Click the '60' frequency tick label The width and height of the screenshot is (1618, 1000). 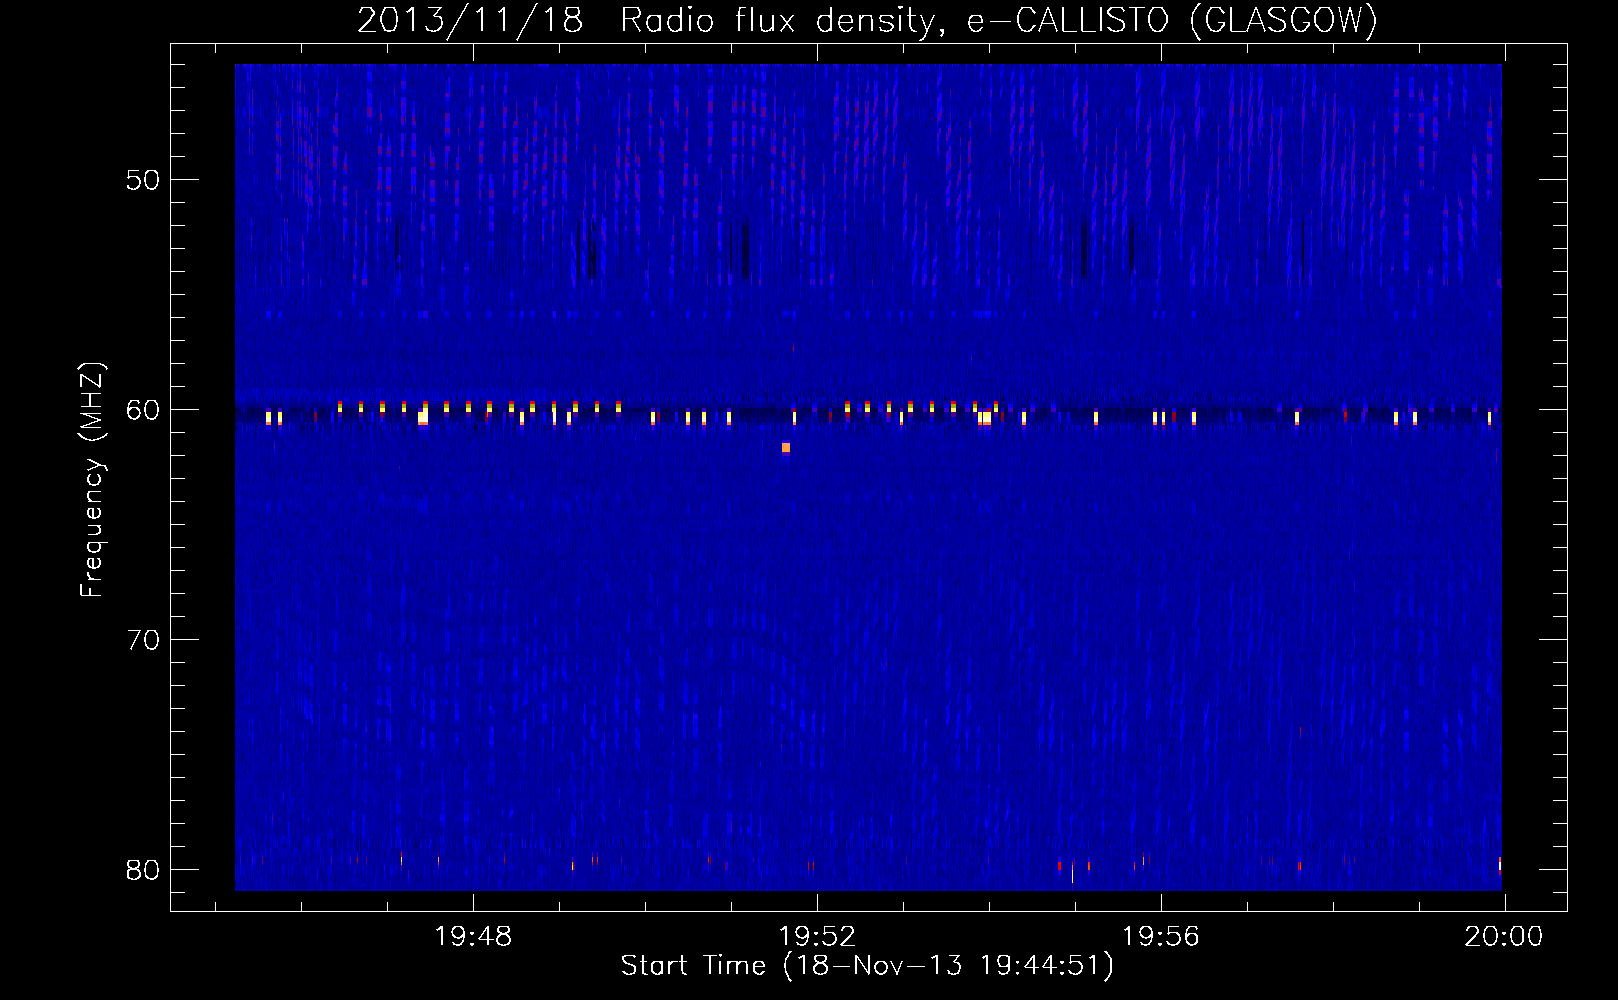[143, 410]
